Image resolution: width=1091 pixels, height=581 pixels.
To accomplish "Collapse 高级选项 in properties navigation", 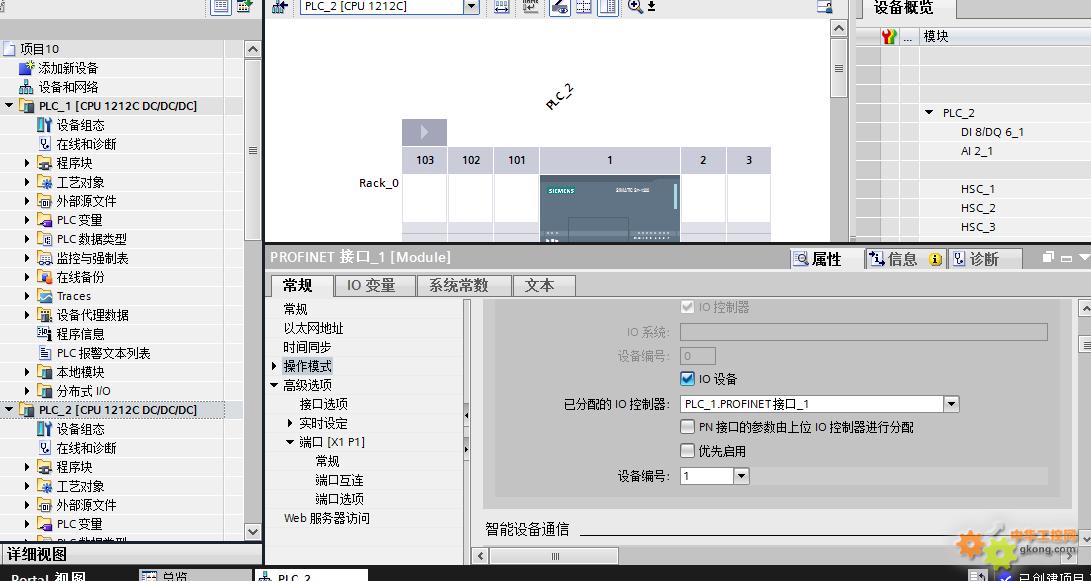I will click(274, 385).
